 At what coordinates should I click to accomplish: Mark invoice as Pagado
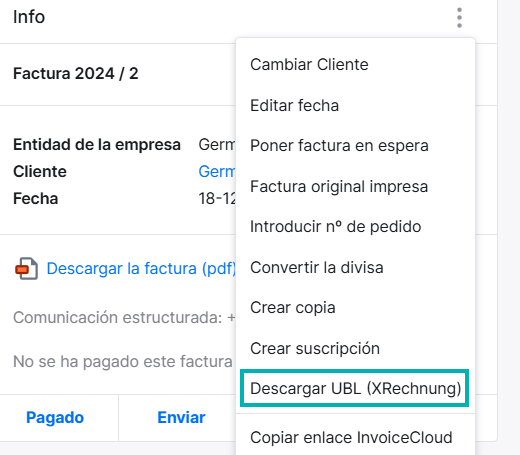click(x=55, y=418)
